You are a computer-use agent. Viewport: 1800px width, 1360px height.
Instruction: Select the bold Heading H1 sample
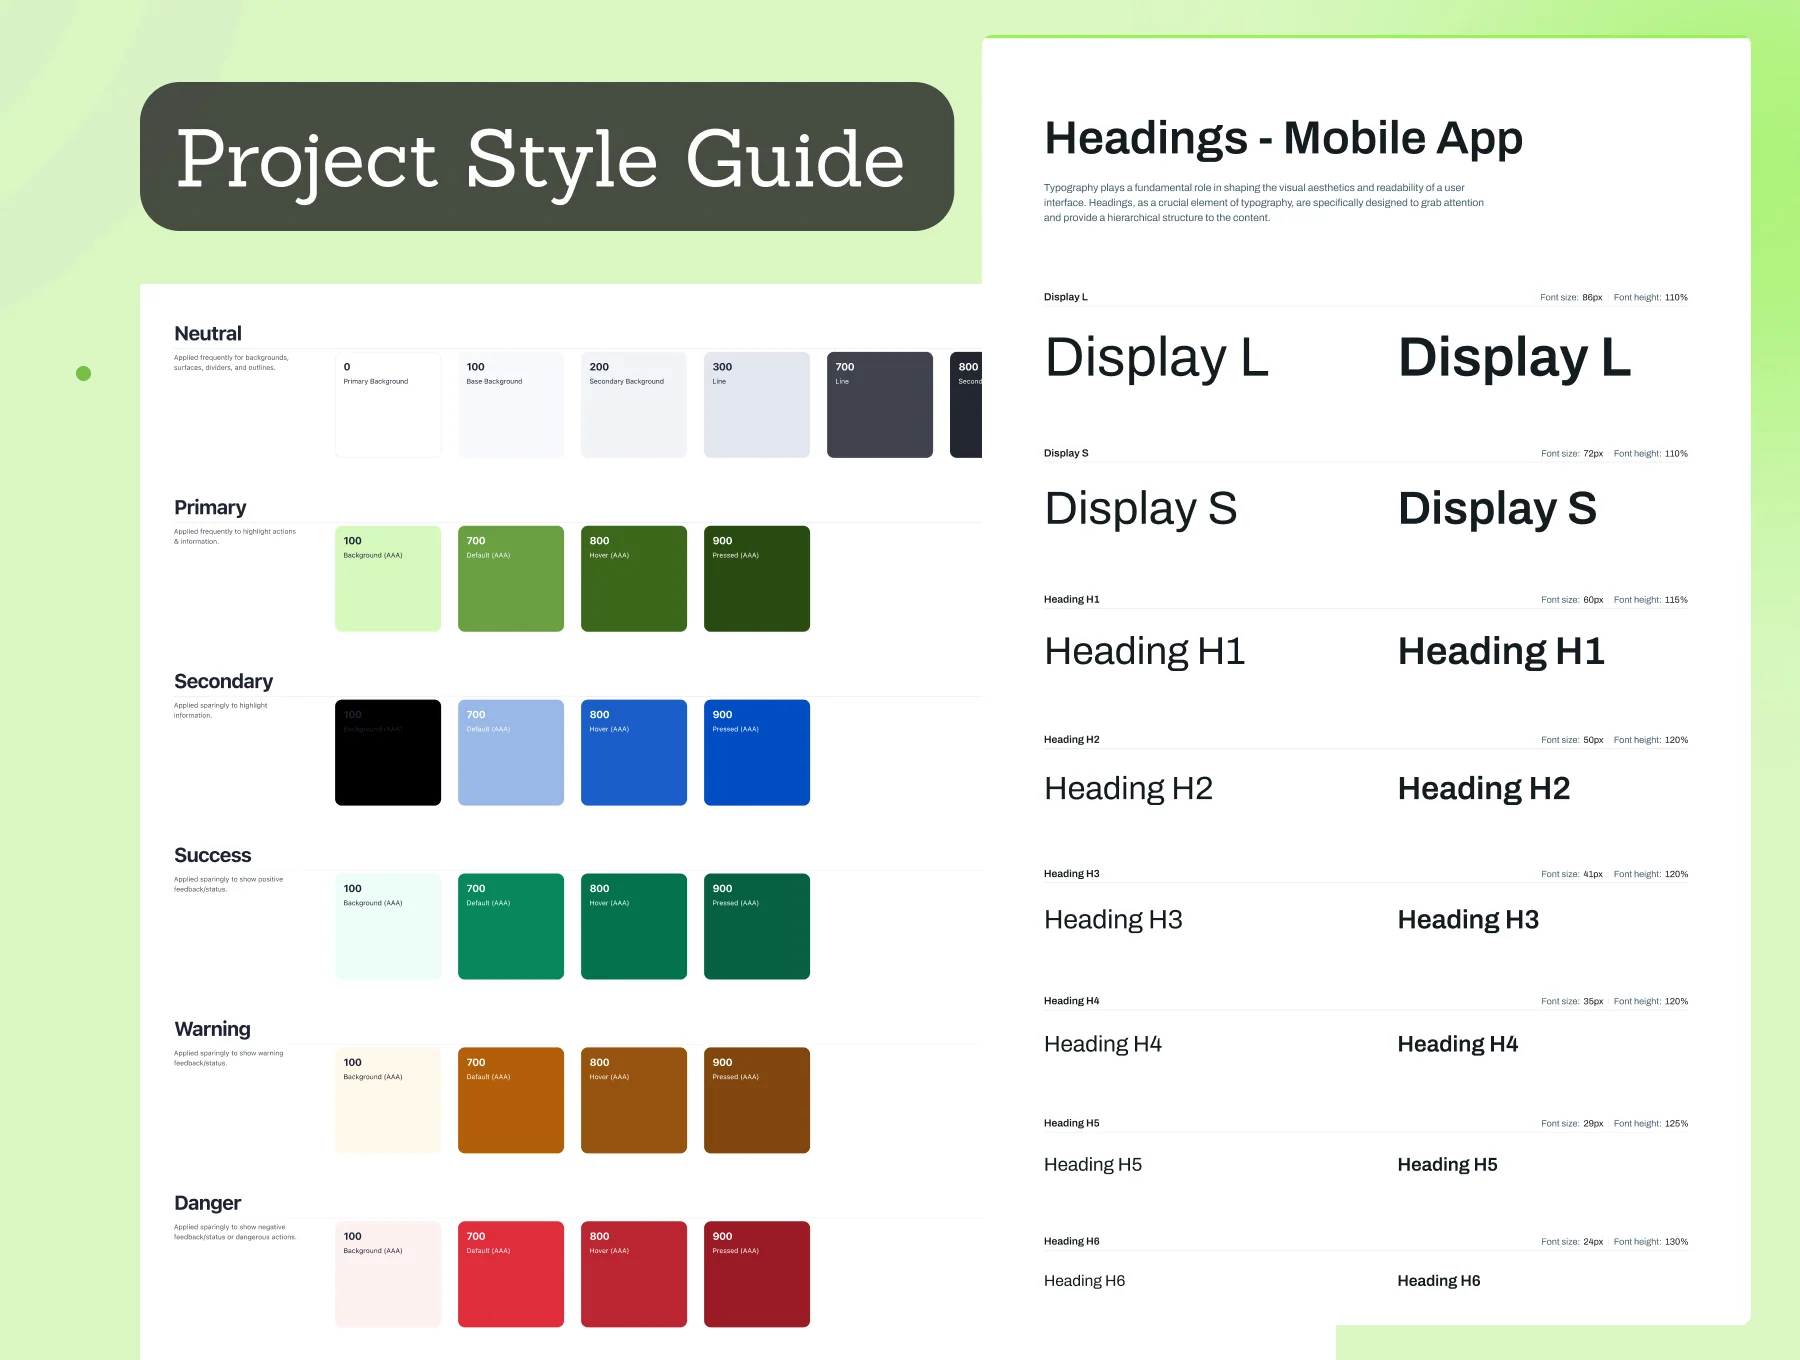(1501, 651)
